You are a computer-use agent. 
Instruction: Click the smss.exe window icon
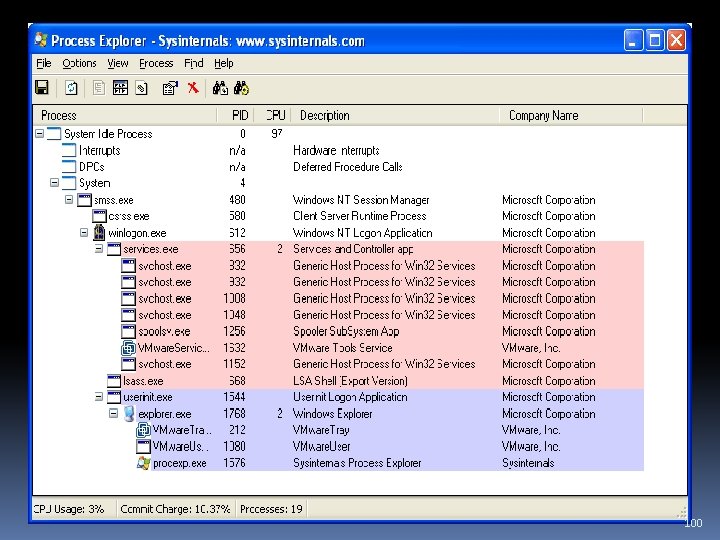[x=84, y=200]
